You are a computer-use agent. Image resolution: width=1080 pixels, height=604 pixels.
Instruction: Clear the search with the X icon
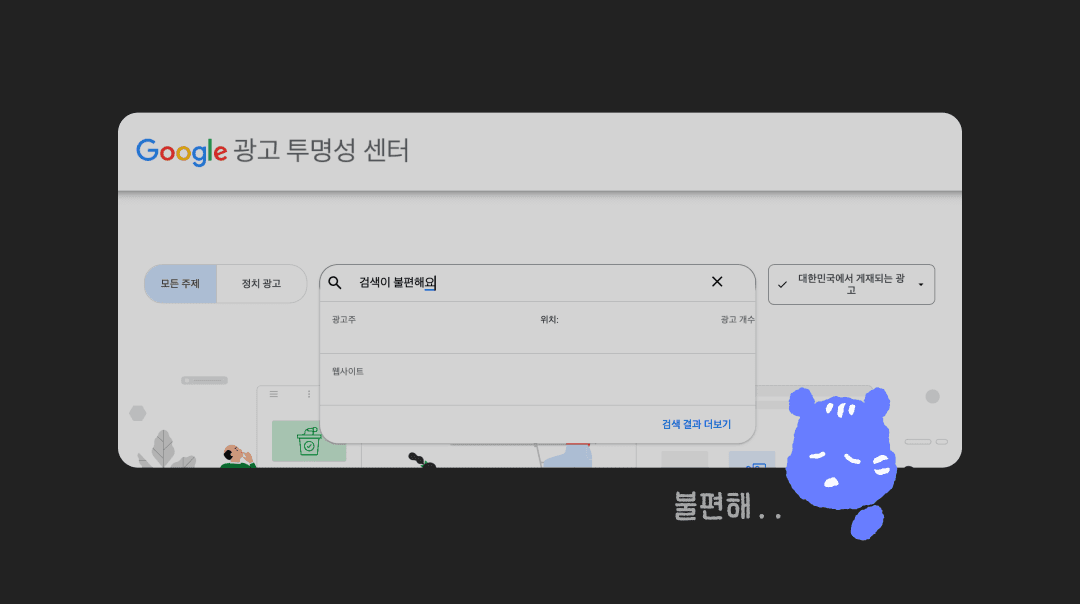click(717, 282)
